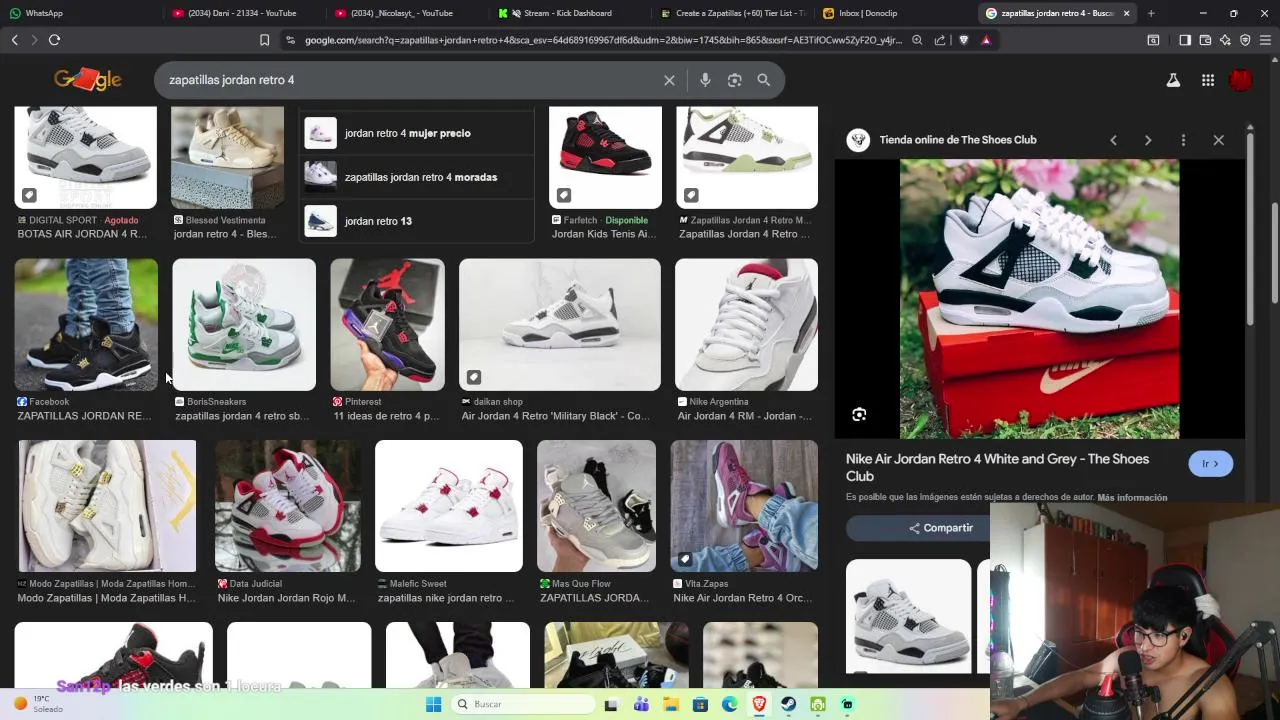The image size is (1280, 720).
Task: Go to next image in preview panel
Action: point(1148,140)
